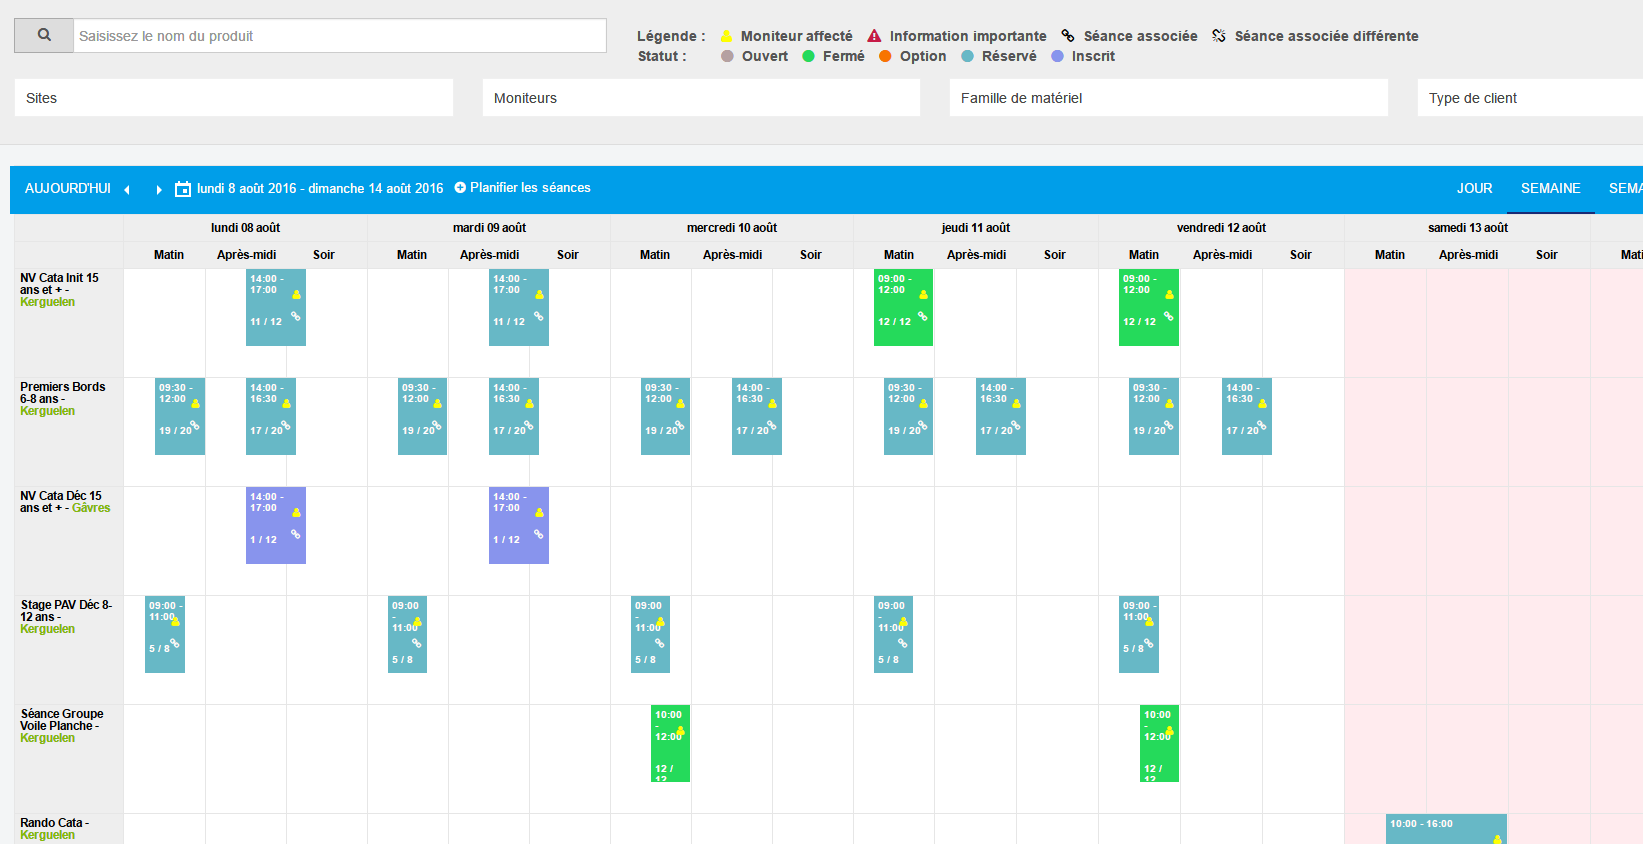Viewport: 1643px width, 844px height.
Task: Click Planifier les séances
Action: (x=523, y=187)
